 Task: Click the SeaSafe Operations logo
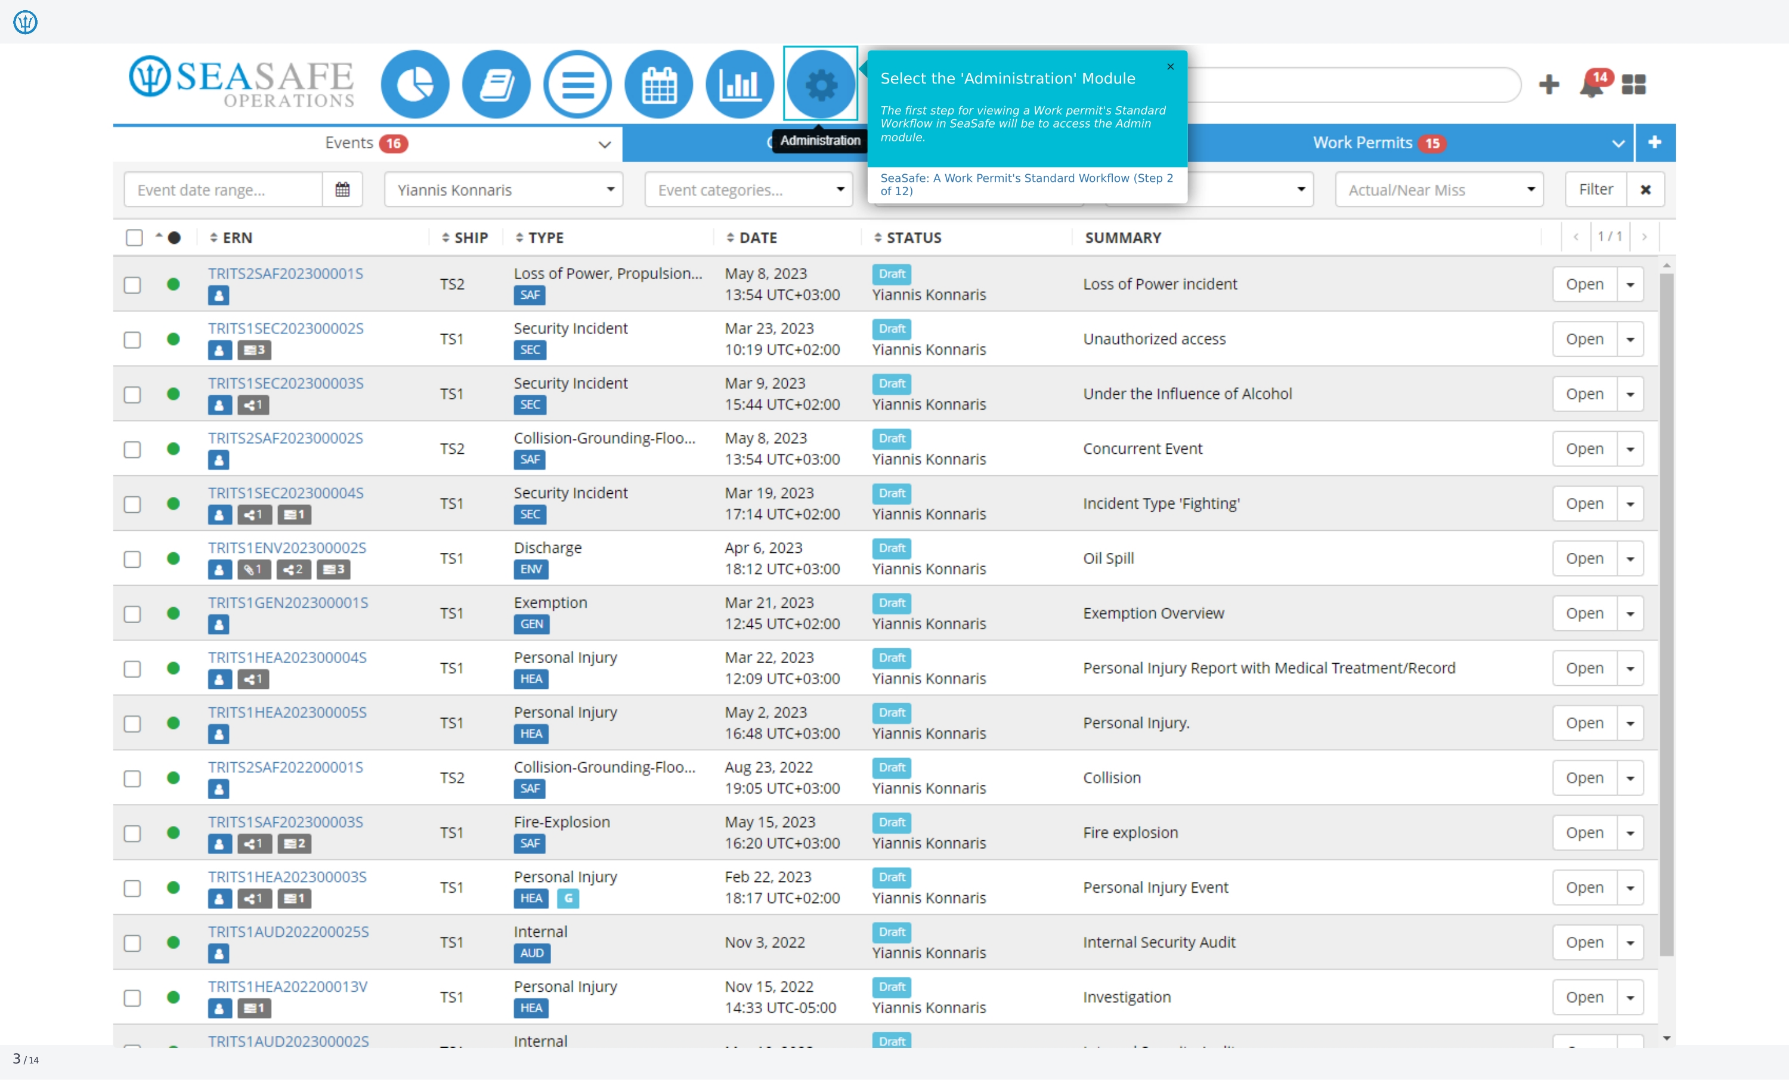click(x=242, y=82)
